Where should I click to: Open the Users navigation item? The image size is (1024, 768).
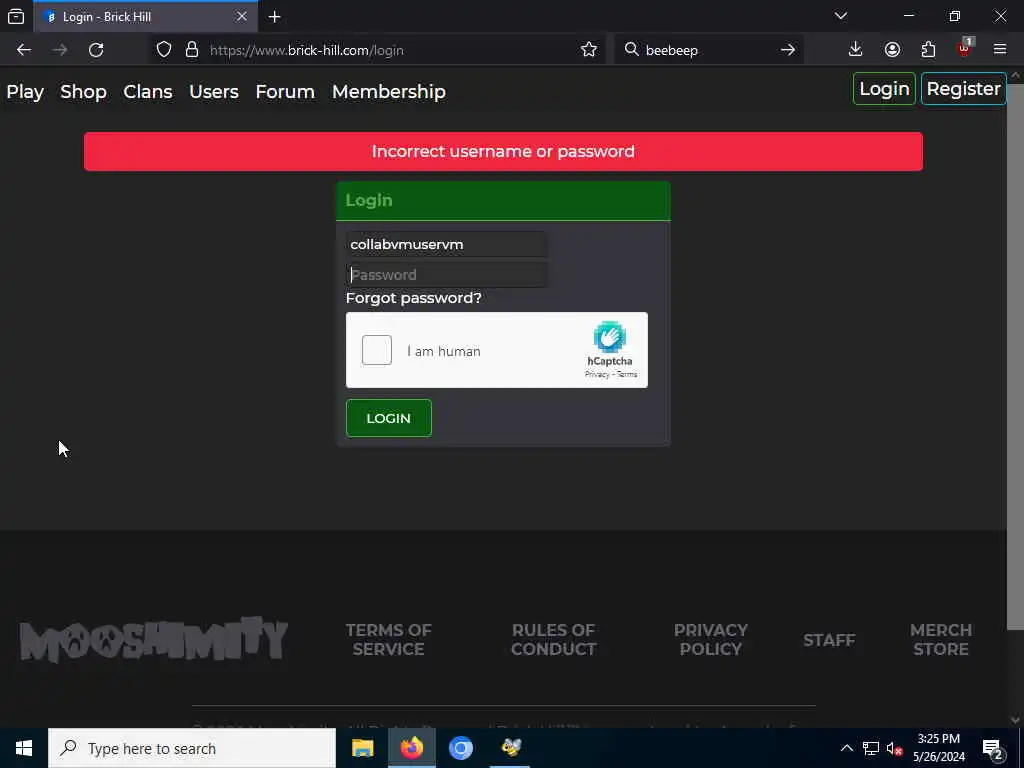(214, 92)
